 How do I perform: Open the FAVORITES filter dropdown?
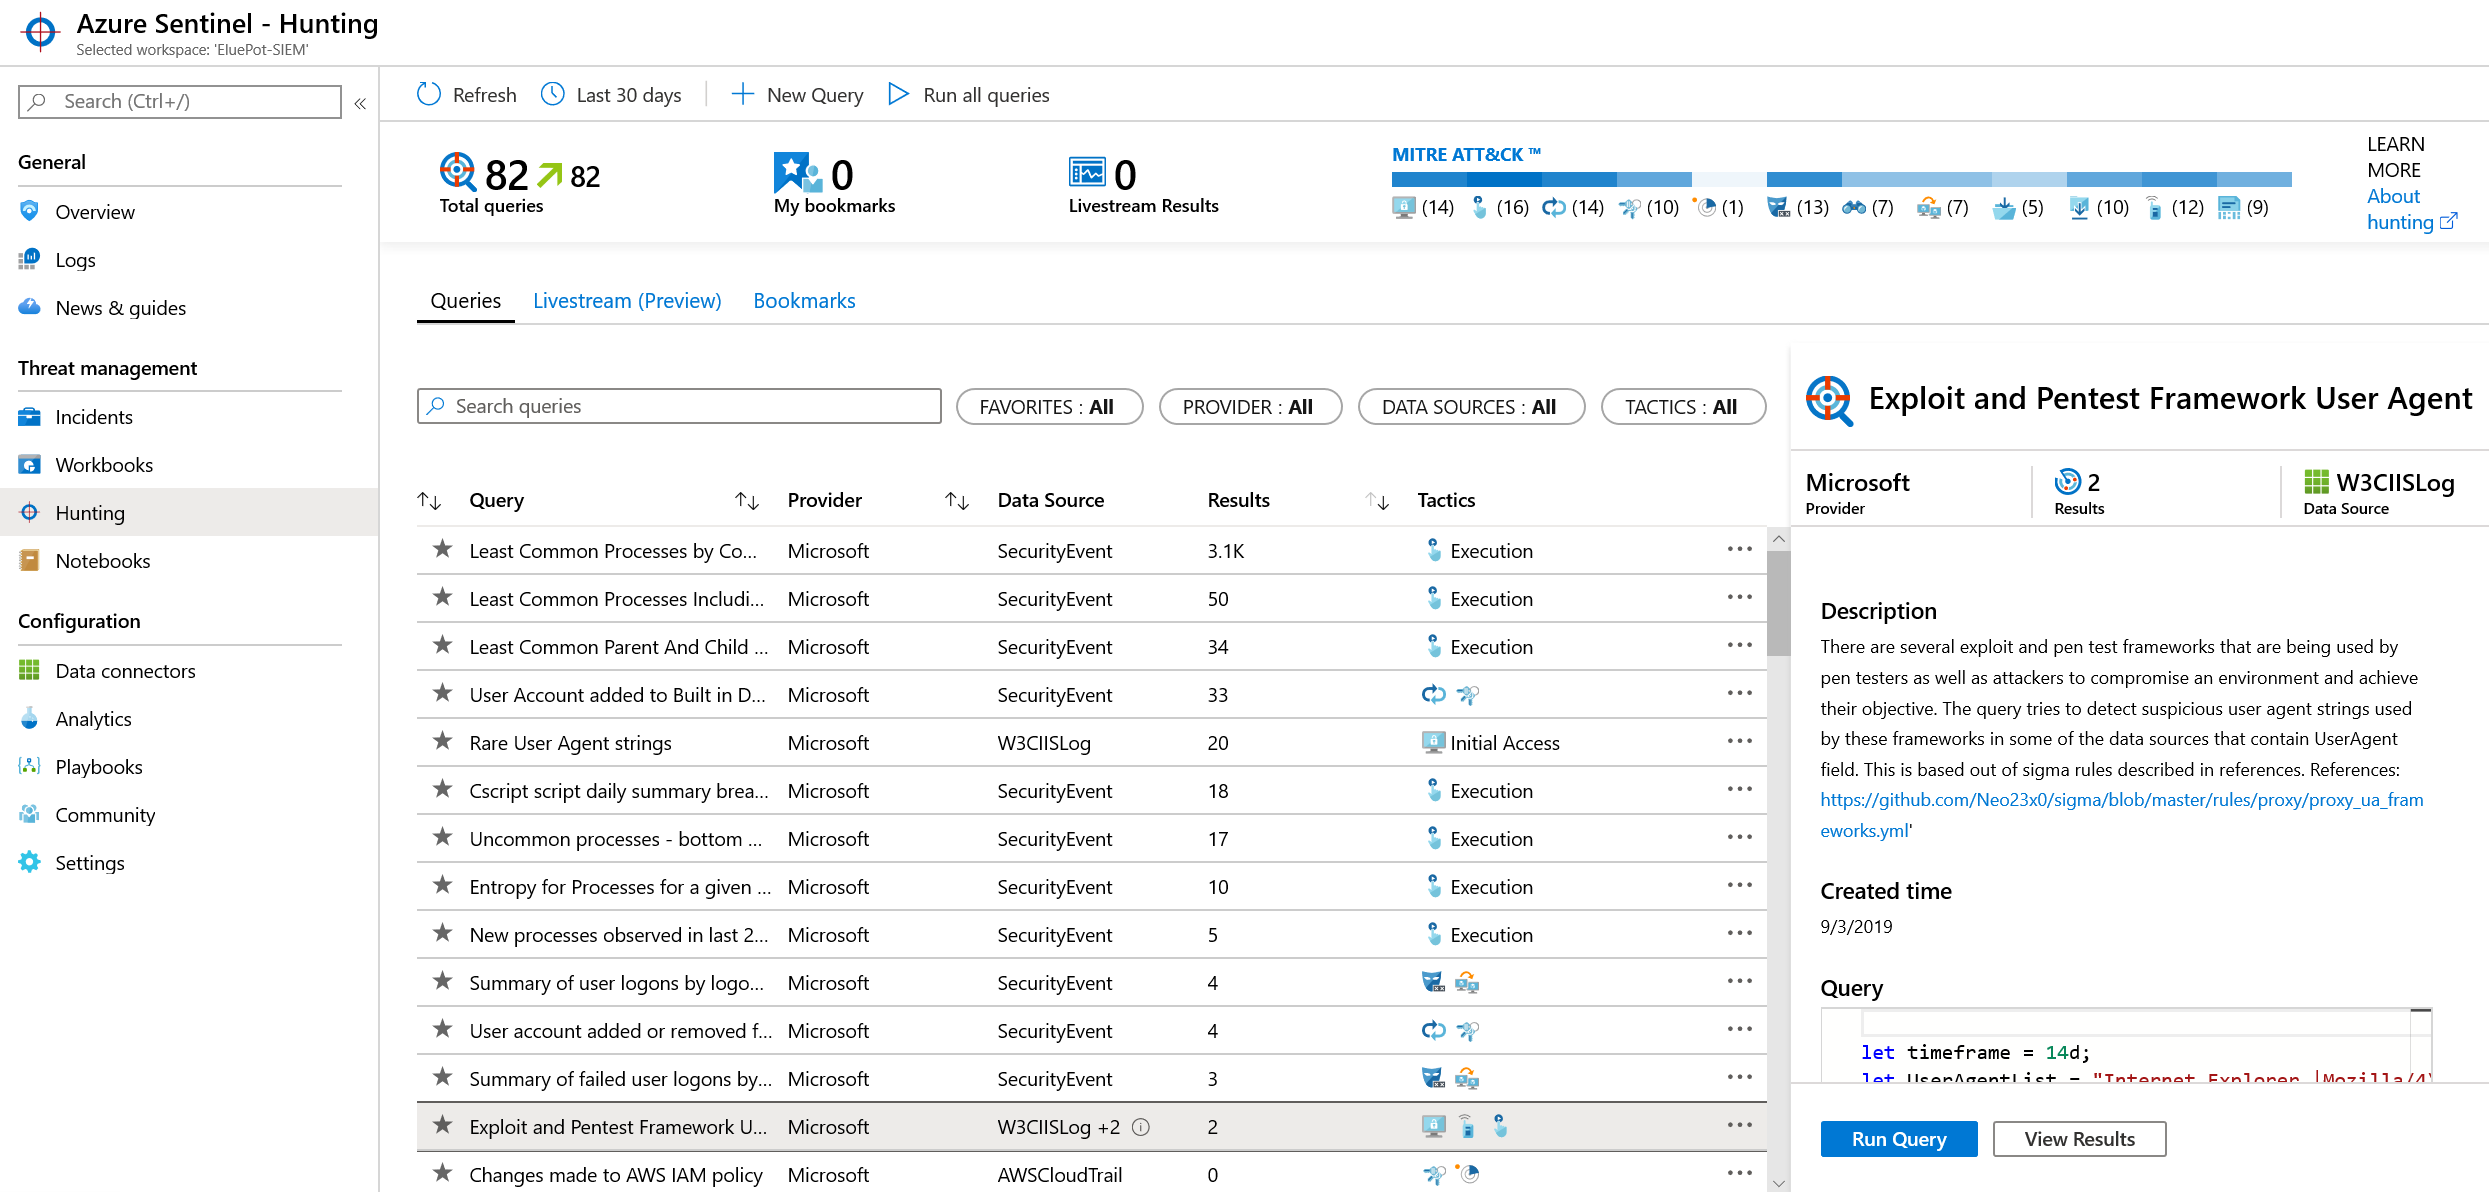point(1049,406)
